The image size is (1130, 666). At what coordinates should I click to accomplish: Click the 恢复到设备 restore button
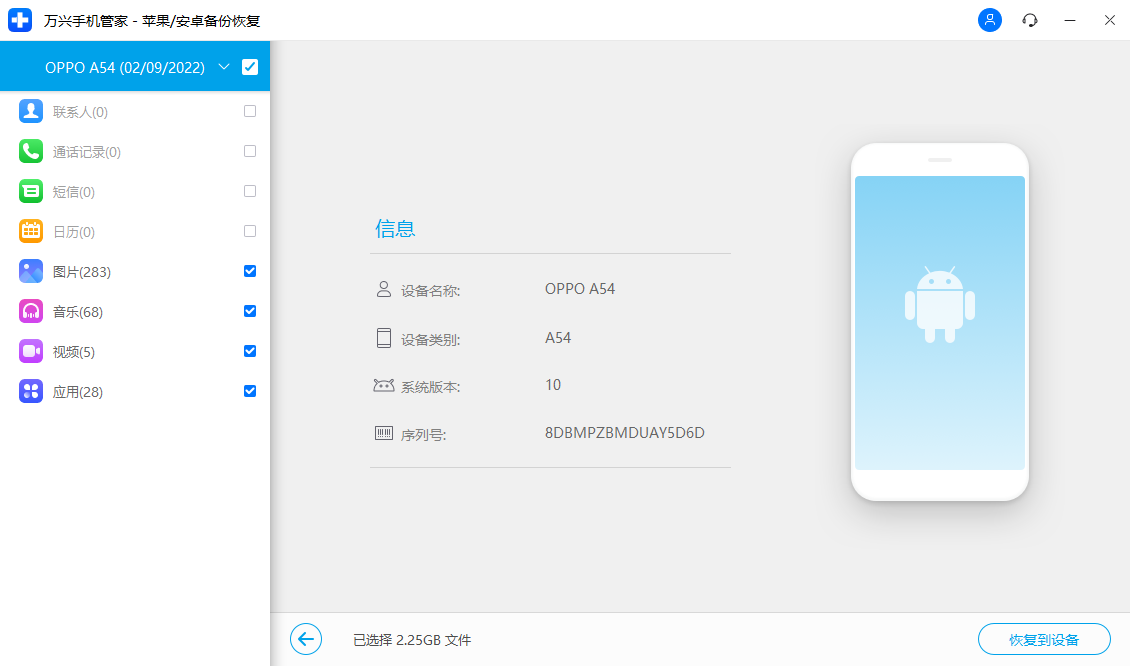[x=1044, y=639]
